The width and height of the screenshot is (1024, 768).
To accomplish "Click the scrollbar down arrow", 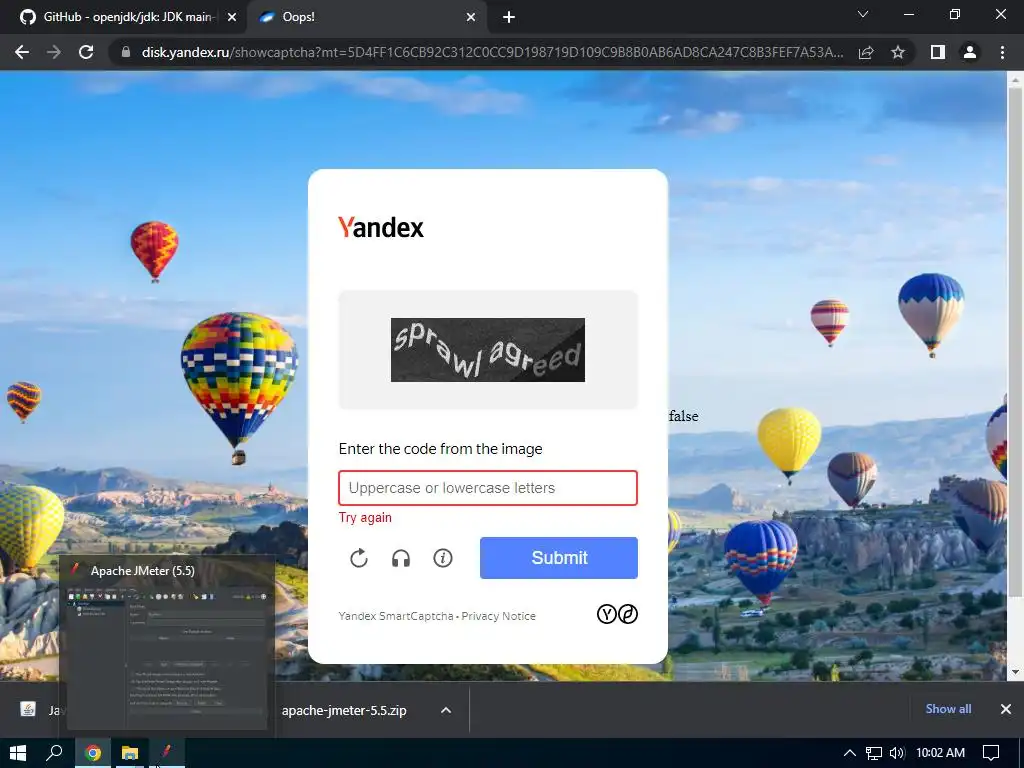I will pyautogui.click(x=1016, y=672).
